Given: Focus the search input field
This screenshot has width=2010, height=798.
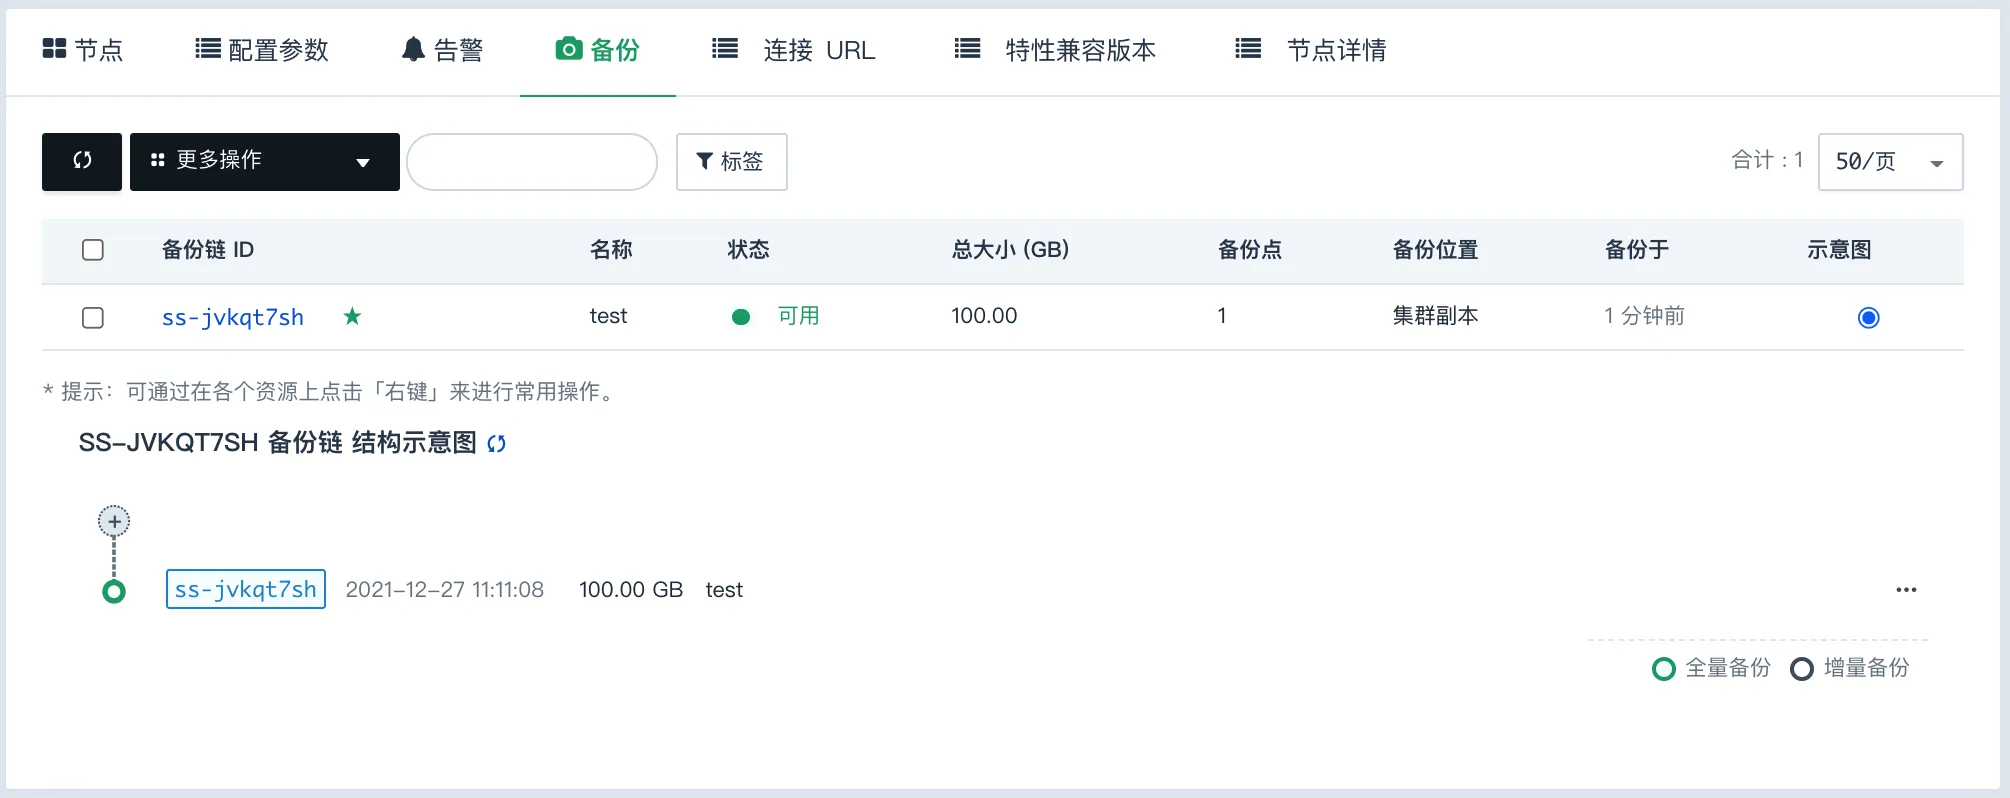Looking at the screenshot, I should [532, 162].
